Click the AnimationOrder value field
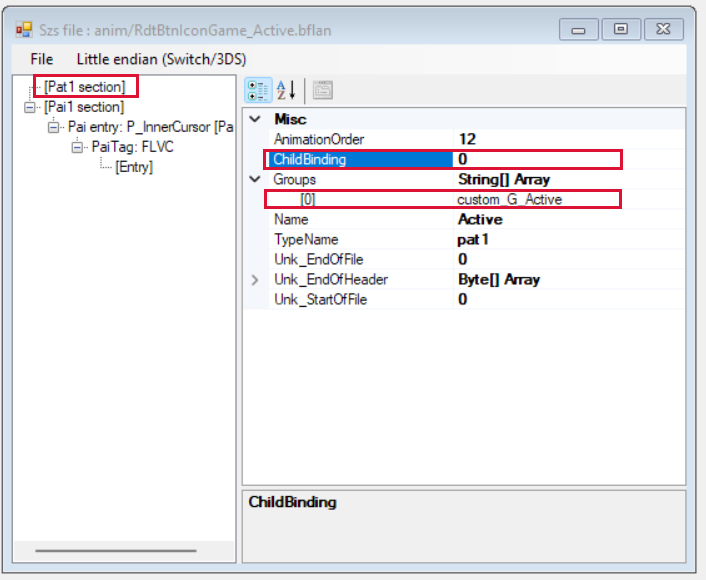Image resolution: width=706 pixels, height=580 pixels. coord(560,139)
